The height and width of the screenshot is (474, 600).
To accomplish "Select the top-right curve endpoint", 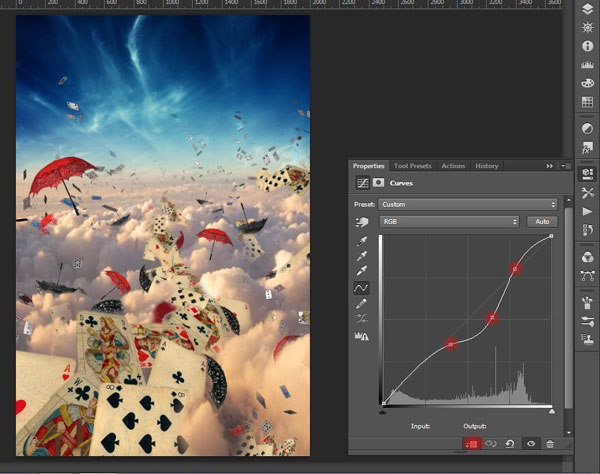I will coord(551,236).
